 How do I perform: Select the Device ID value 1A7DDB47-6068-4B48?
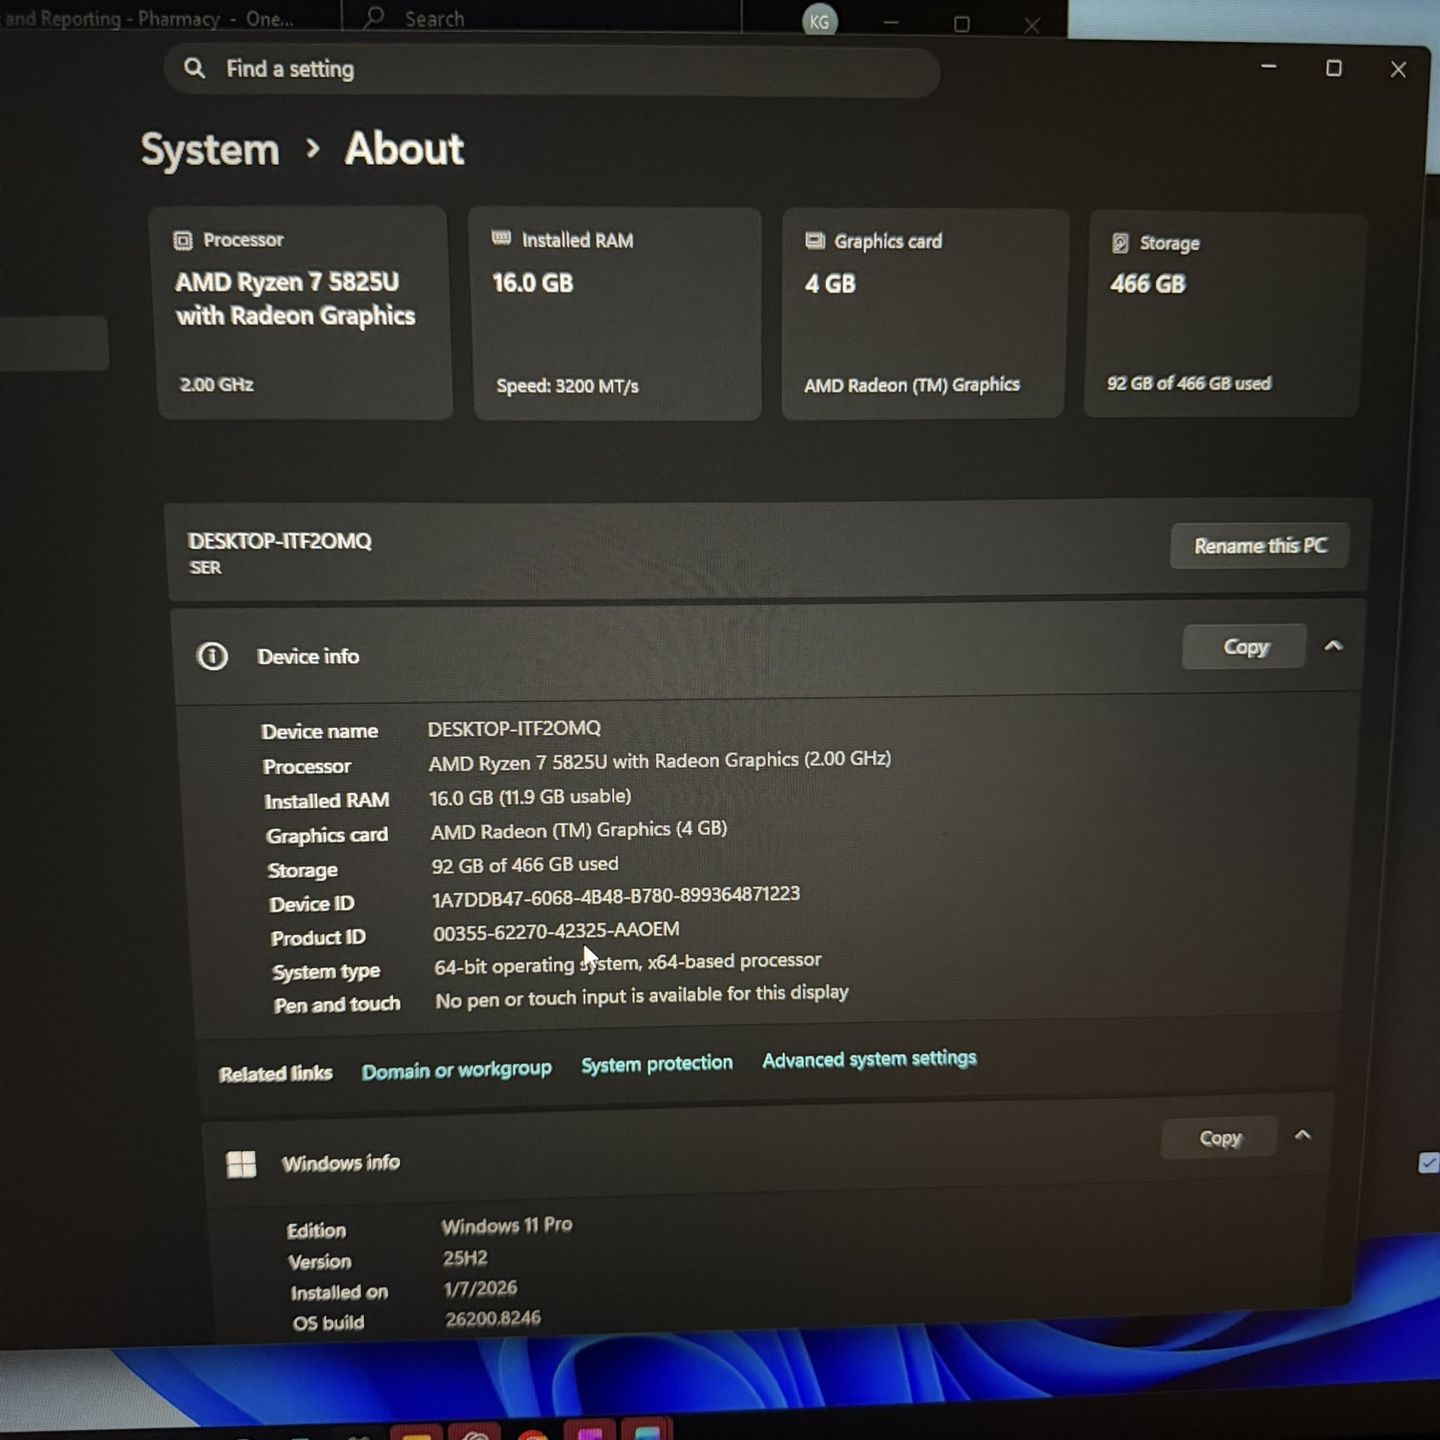tap(616, 897)
